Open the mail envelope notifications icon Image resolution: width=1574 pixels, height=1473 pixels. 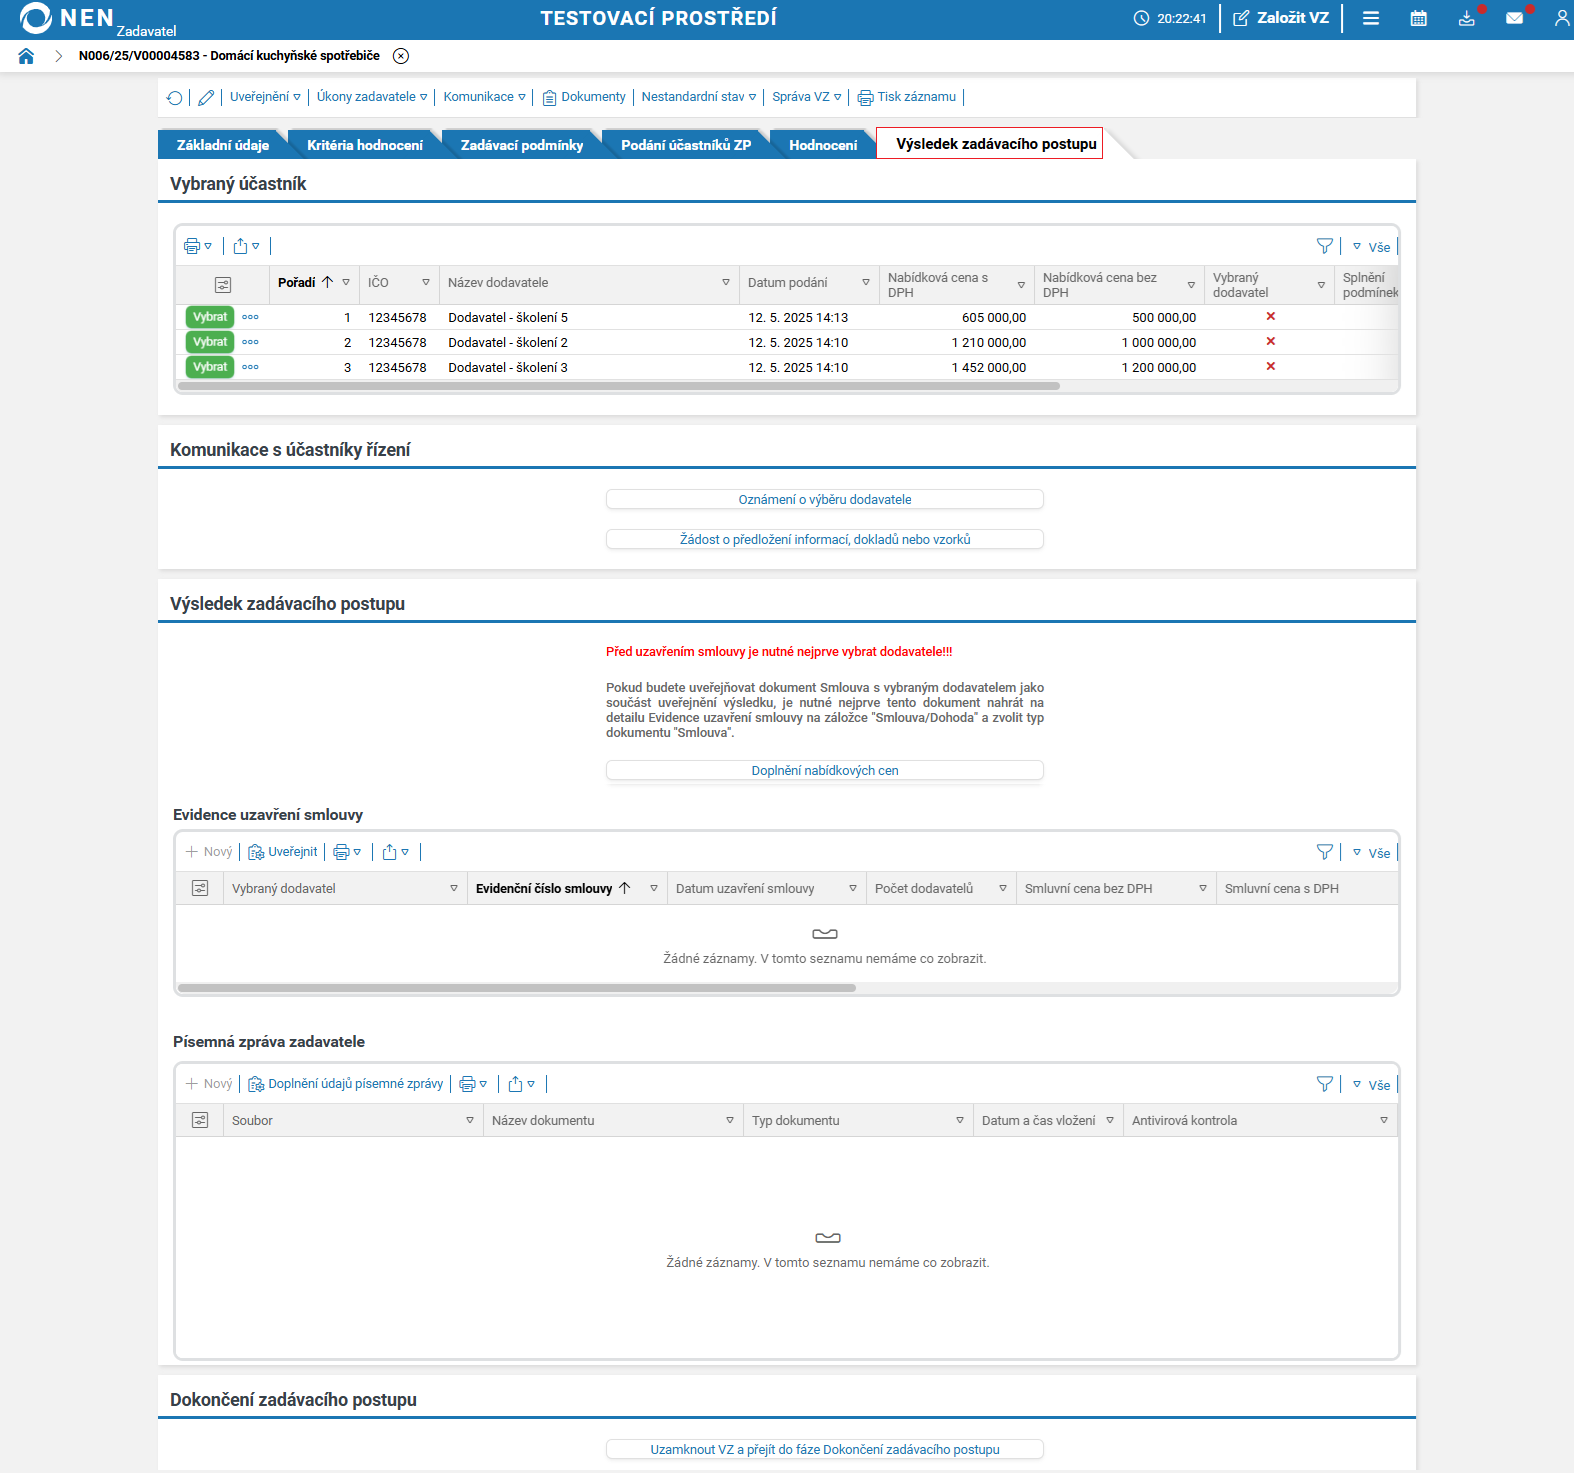1514,18
